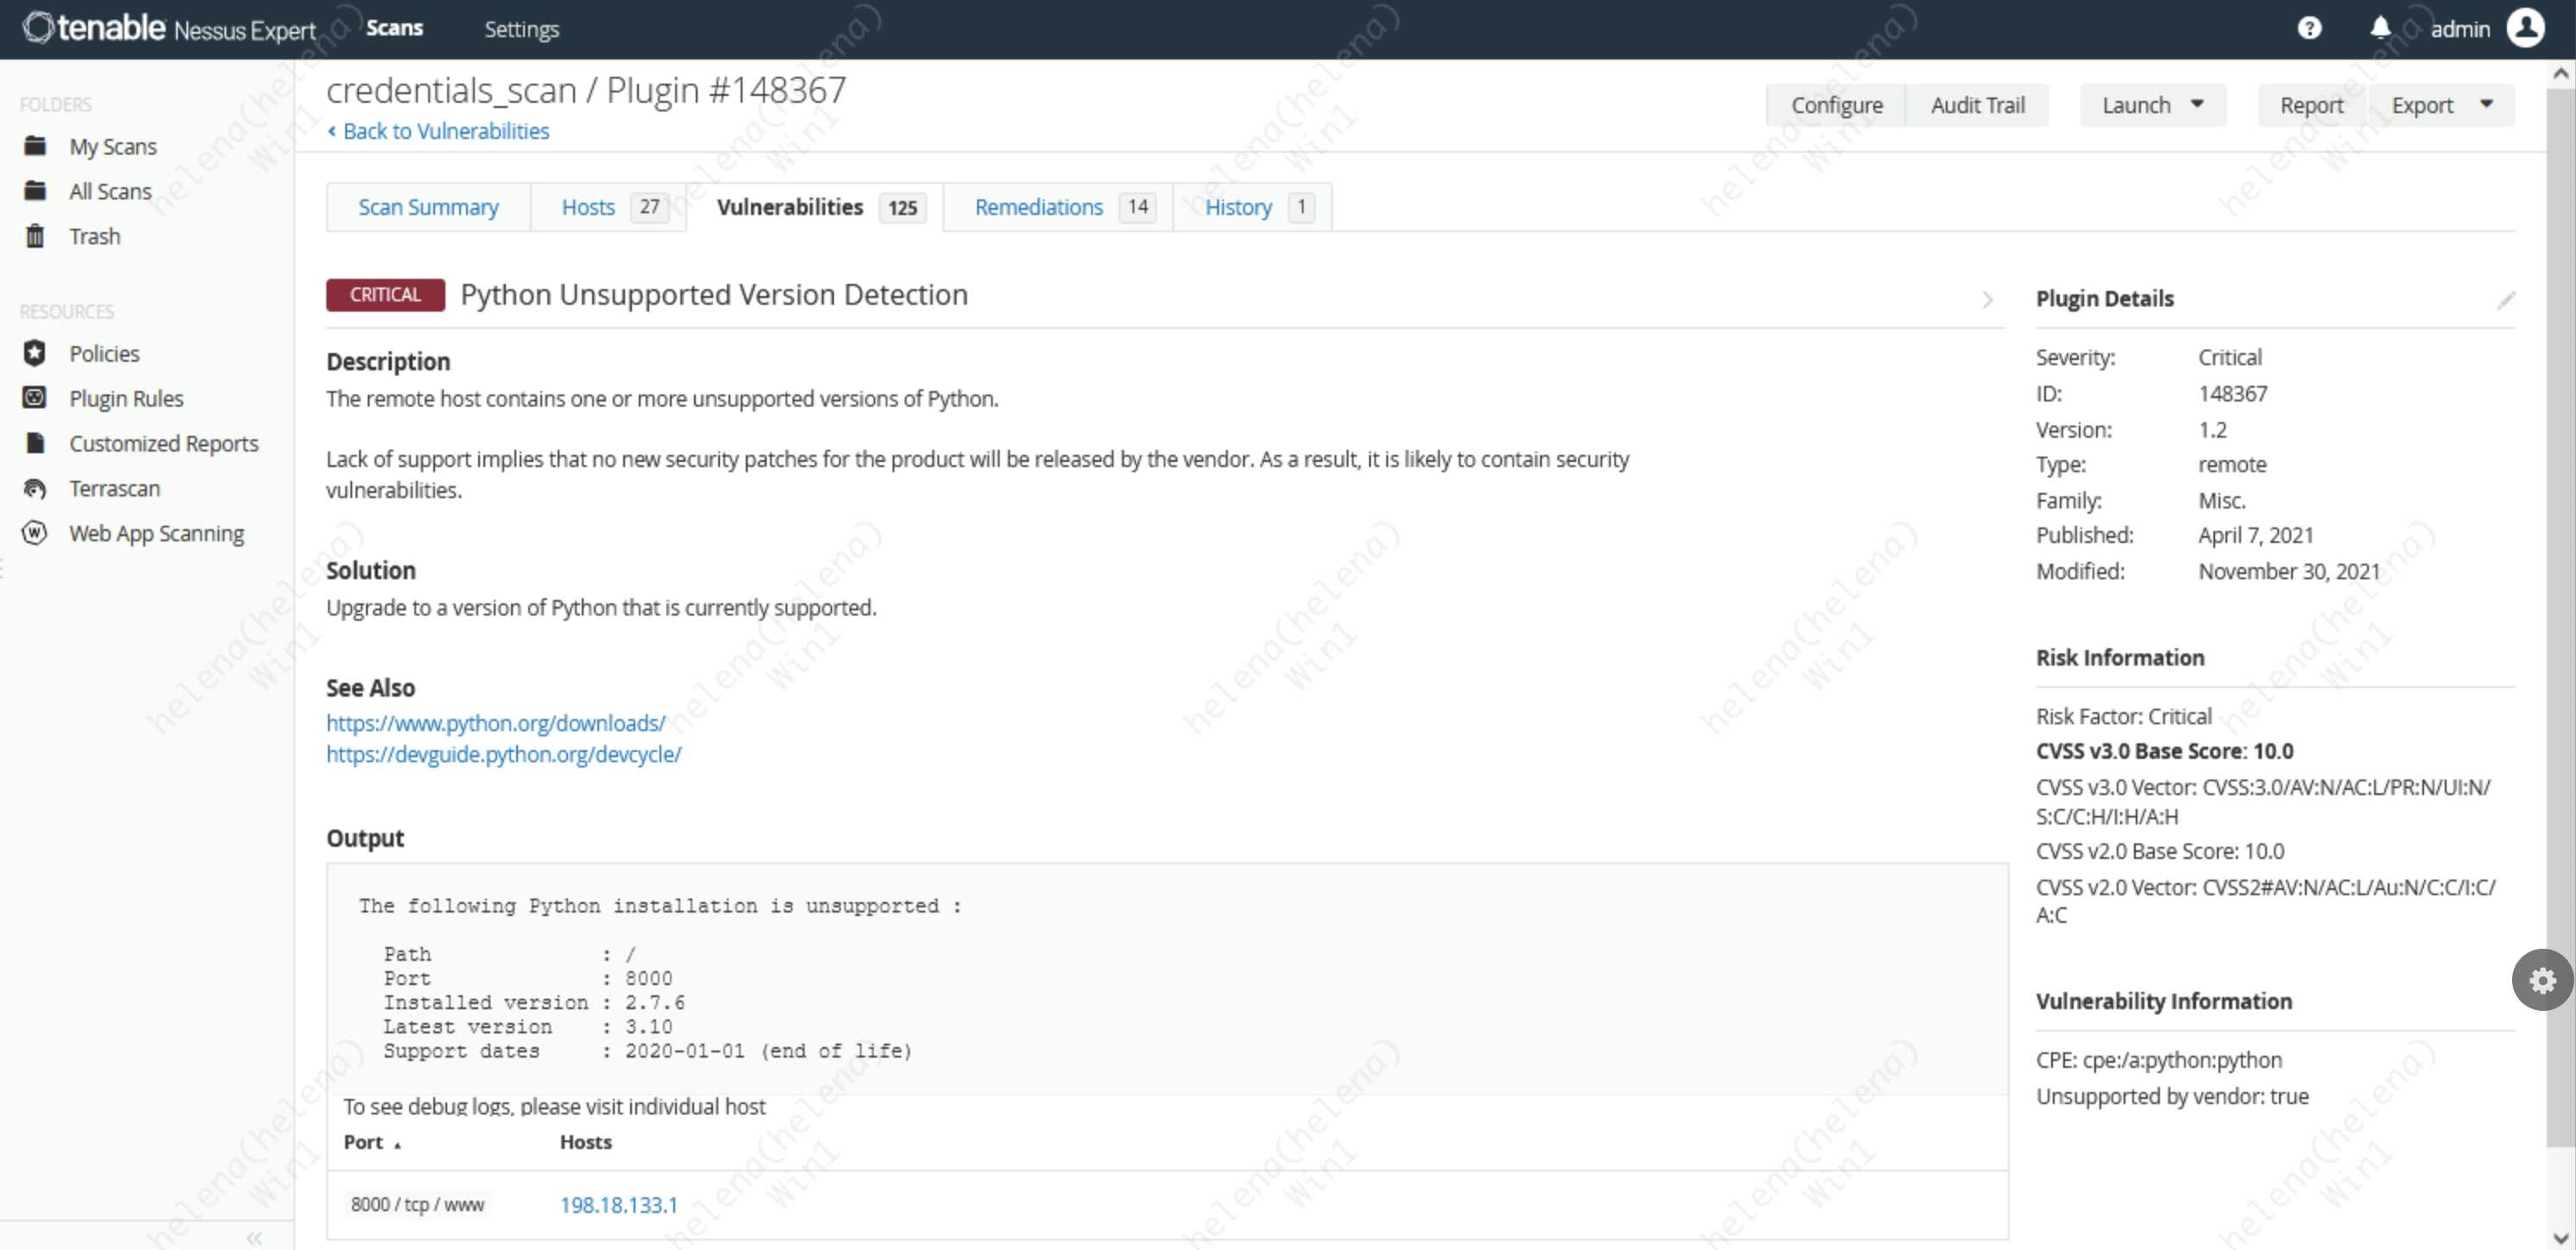
Task: Switch to the Remediations tab
Action: pyautogui.click(x=1038, y=207)
